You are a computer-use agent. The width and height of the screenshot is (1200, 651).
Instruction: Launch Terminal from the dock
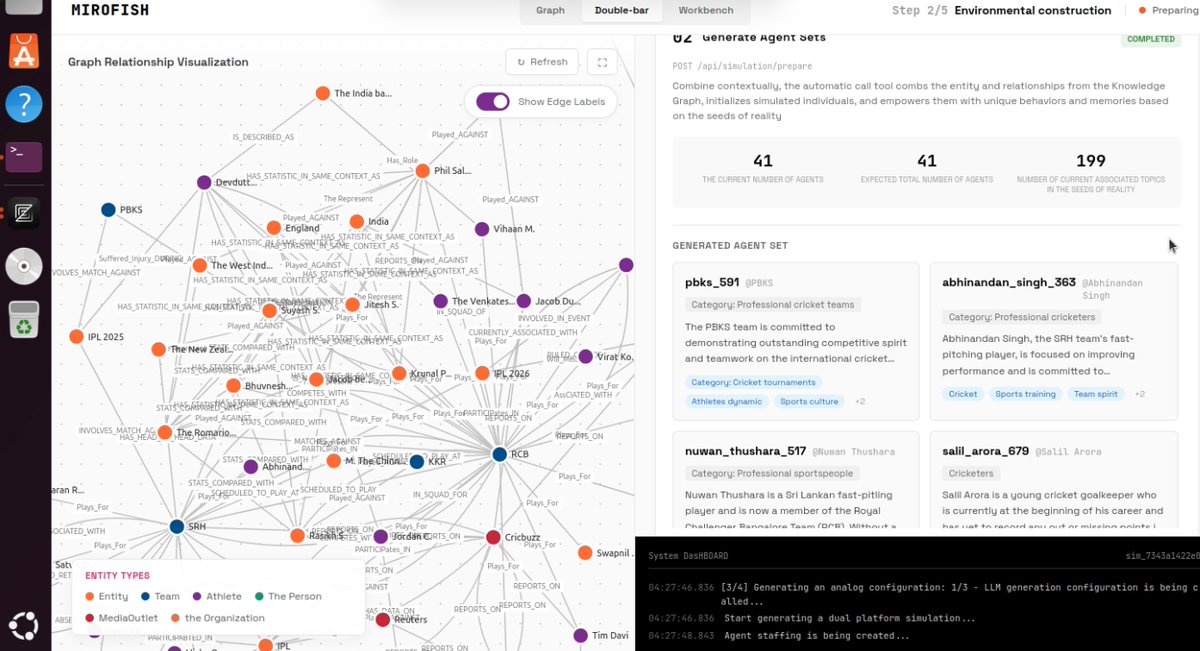tap(24, 157)
